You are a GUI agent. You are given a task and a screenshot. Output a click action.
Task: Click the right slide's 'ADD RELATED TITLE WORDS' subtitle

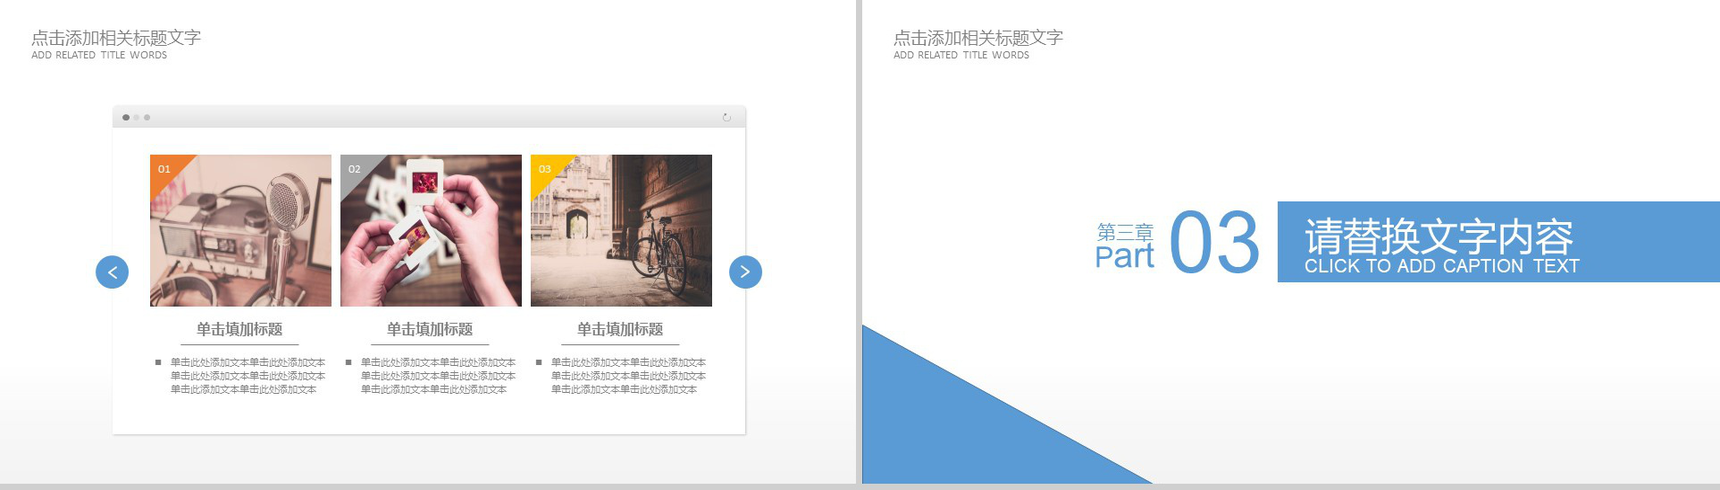point(961,56)
